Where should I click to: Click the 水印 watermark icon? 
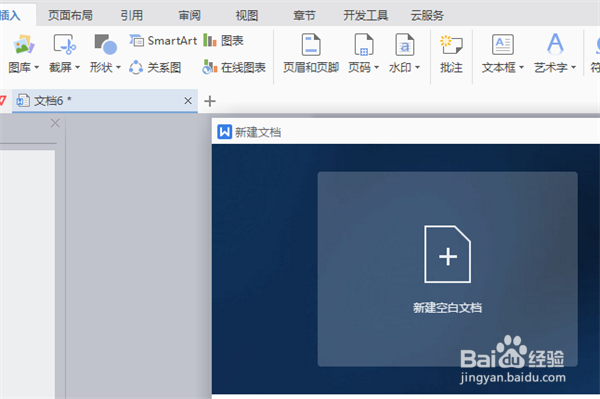(x=404, y=44)
